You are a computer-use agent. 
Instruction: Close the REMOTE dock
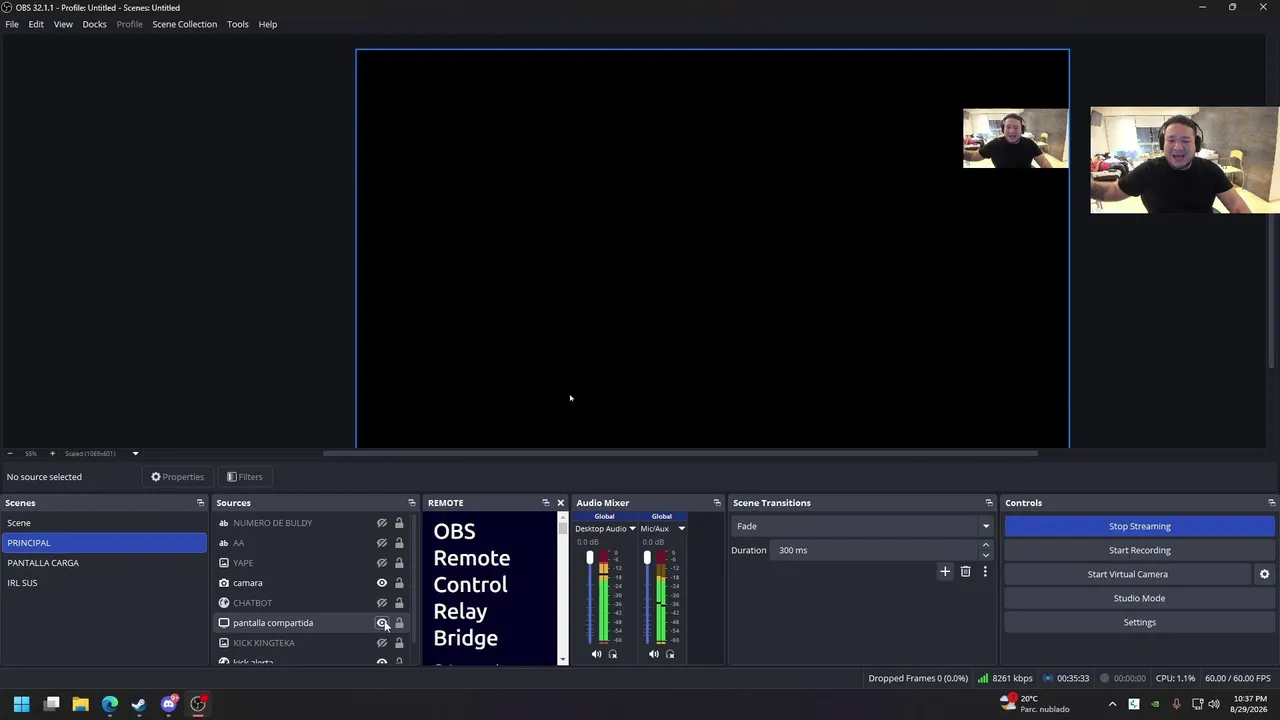pyautogui.click(x=560, y=503)
